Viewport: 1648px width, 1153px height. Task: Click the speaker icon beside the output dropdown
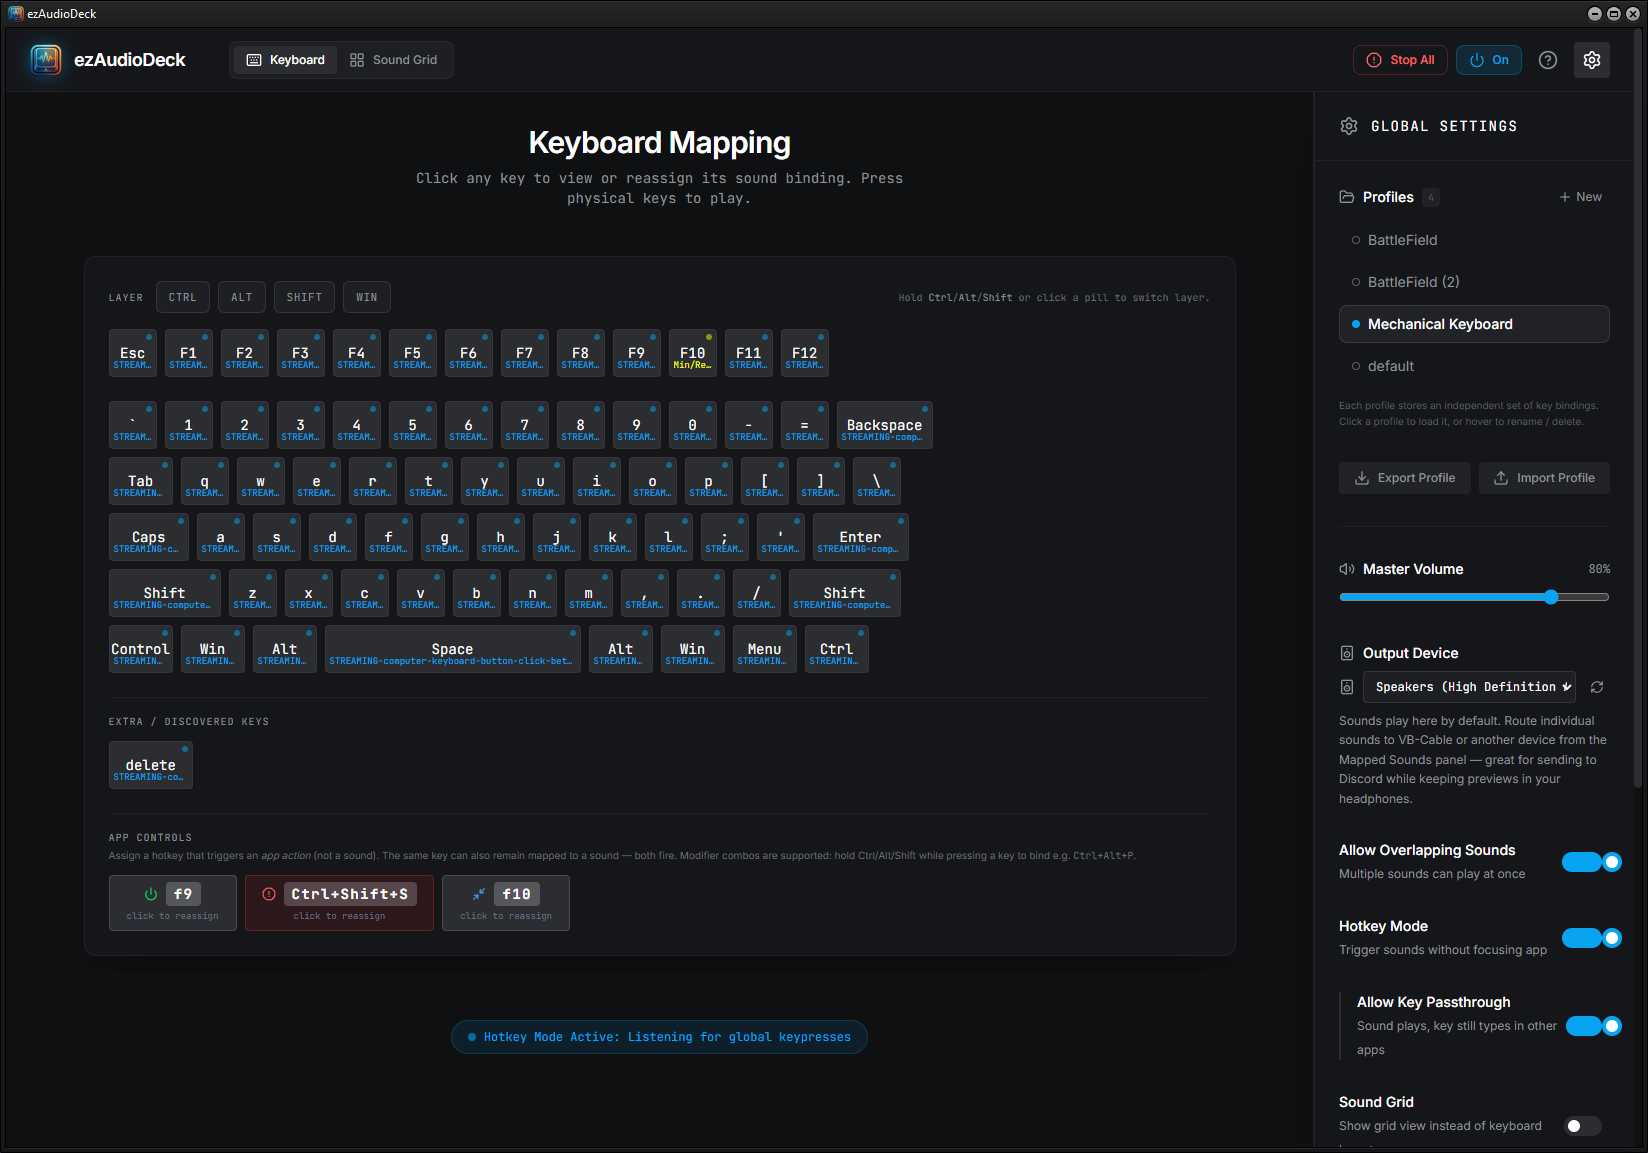pyautogui.click(x=1347, y=687)
